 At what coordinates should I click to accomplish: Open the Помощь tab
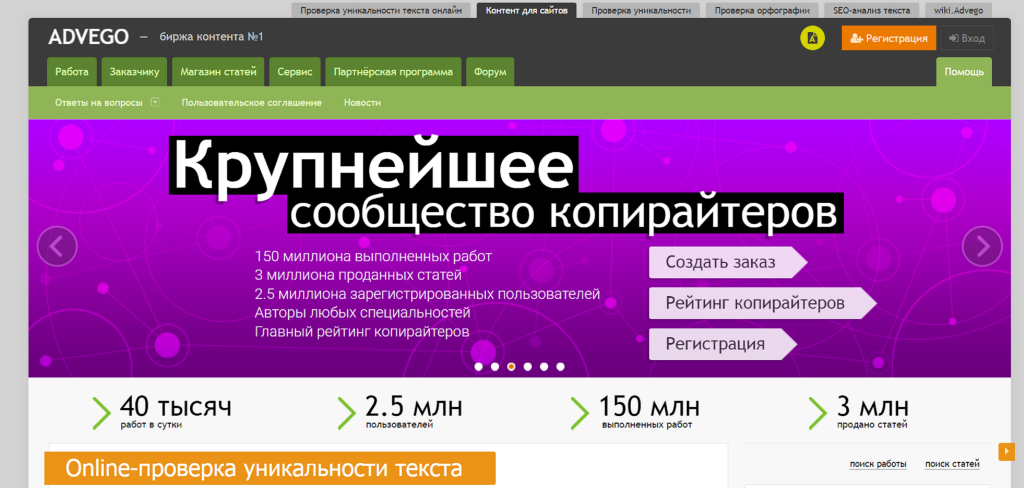point(964,72)
